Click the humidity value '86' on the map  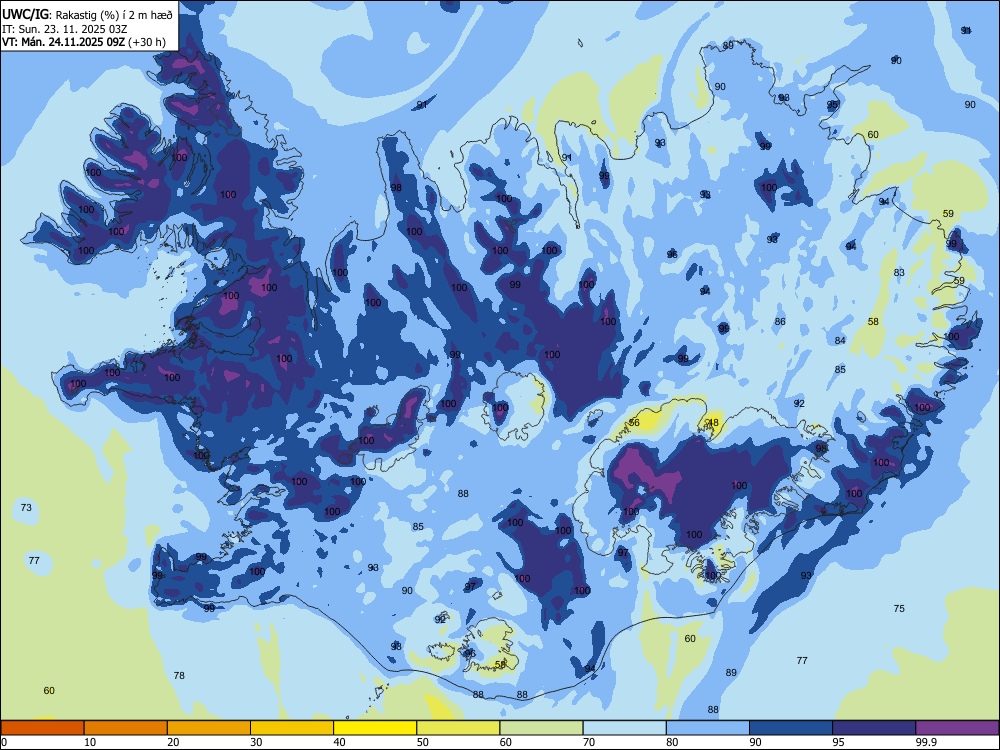(780, 321)
